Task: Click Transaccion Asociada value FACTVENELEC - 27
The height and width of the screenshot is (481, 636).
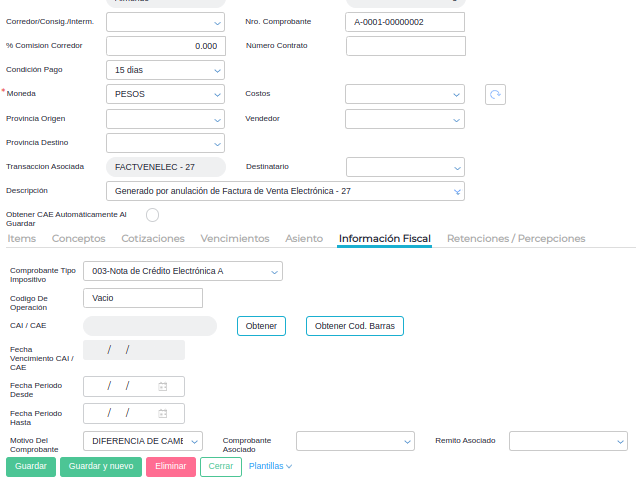Action: (166, 167)
